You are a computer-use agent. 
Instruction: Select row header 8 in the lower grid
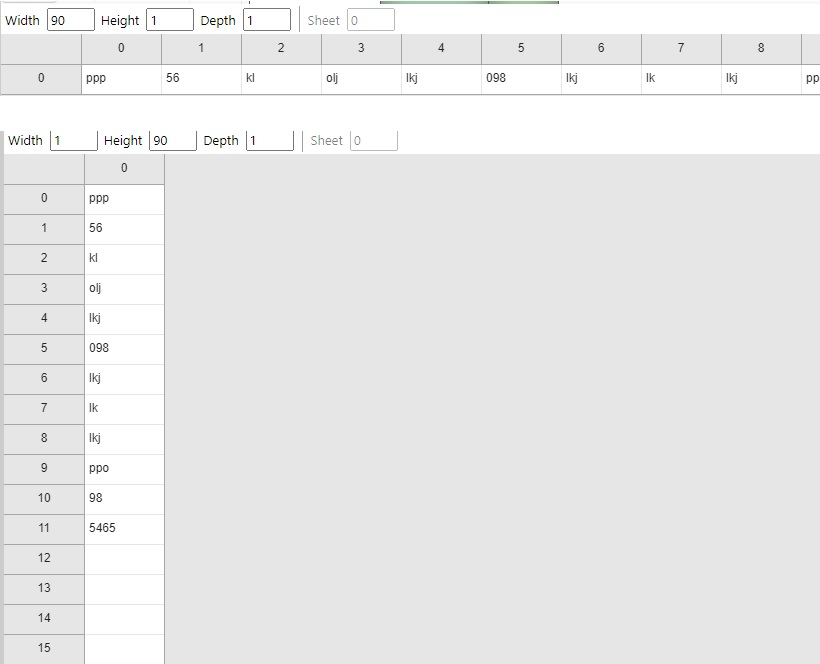pyautogui.click(x=44, y=439)
